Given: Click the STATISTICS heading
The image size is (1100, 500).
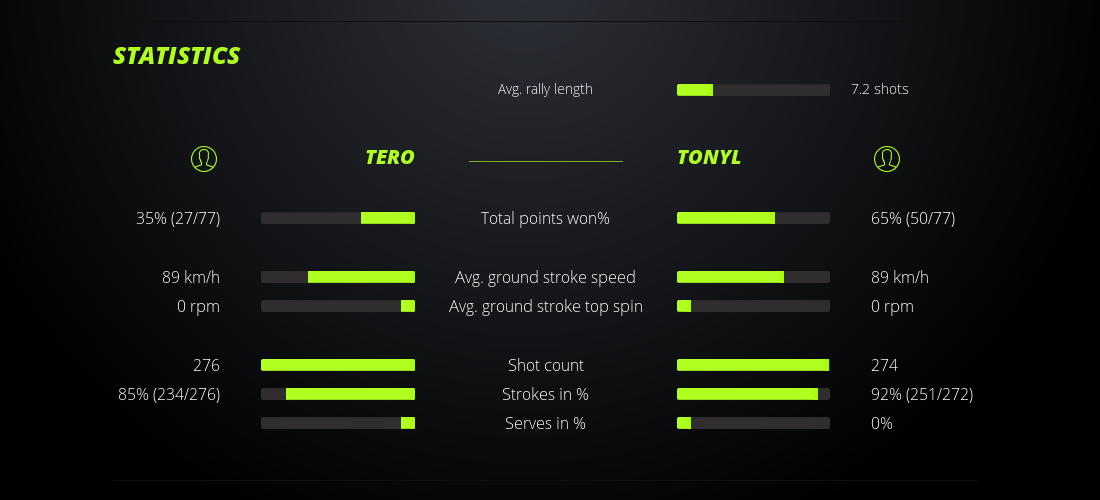Looking at the screenshot, I should point(177,56).
